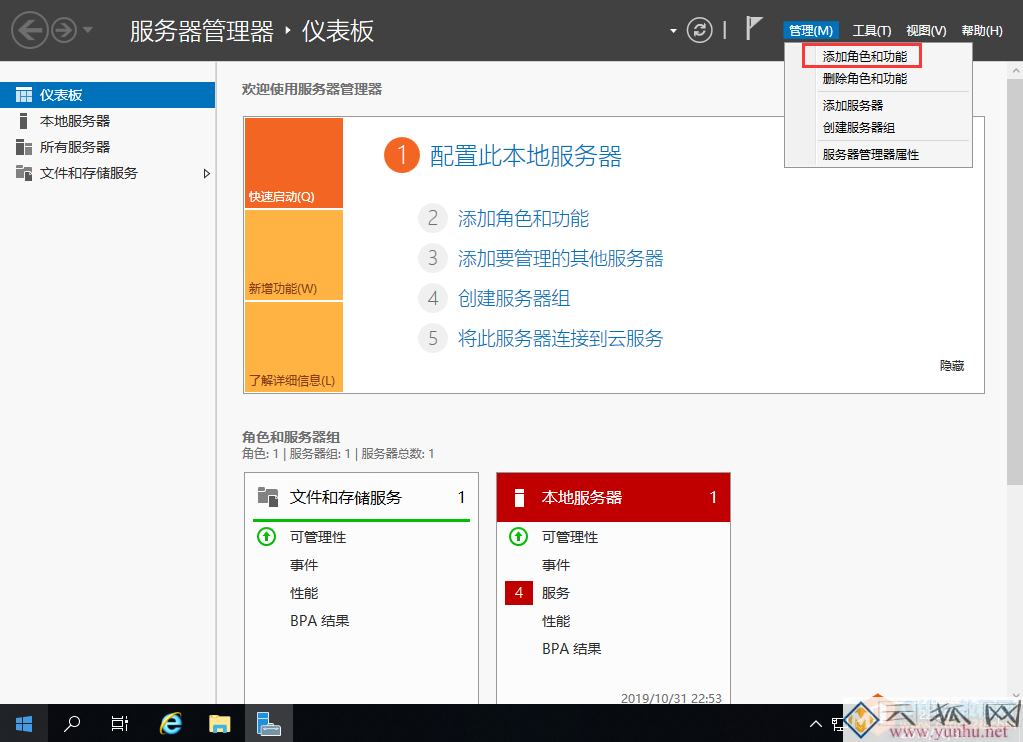Click the 隐藏 link
This screenshot has width=1023, height=742.
tap(951, 365)
